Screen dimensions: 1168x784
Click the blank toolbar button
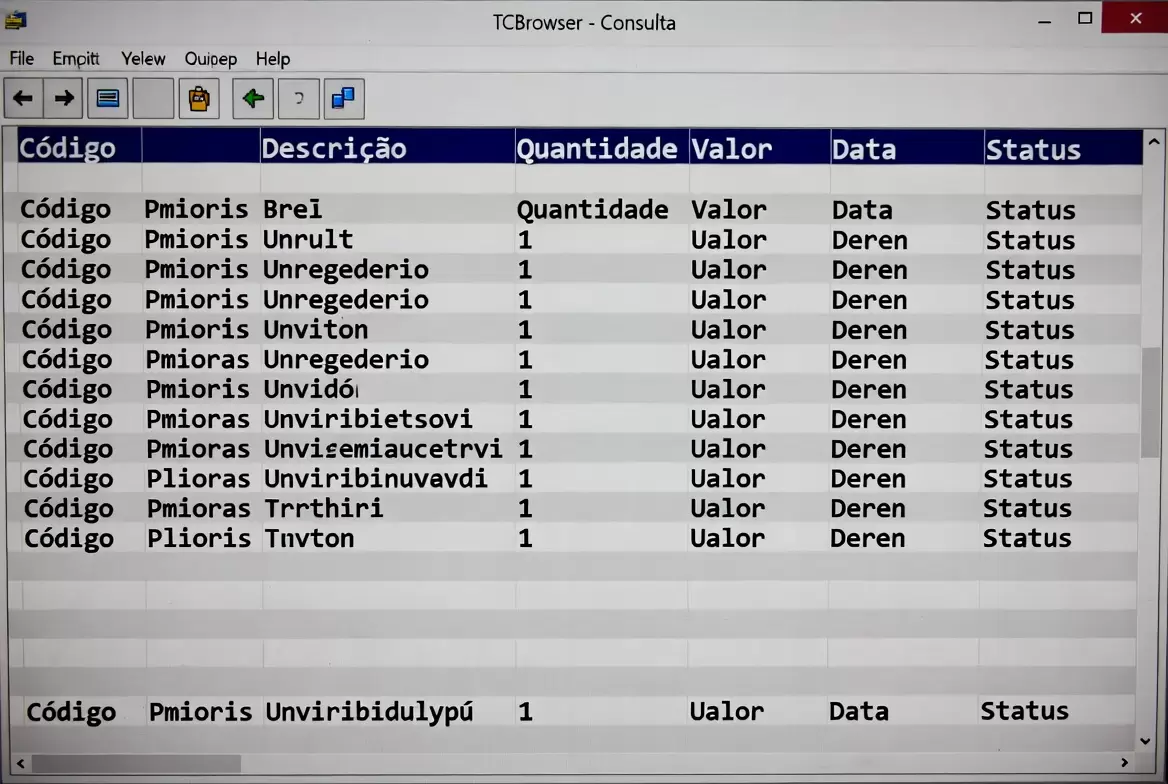(153, 99)
